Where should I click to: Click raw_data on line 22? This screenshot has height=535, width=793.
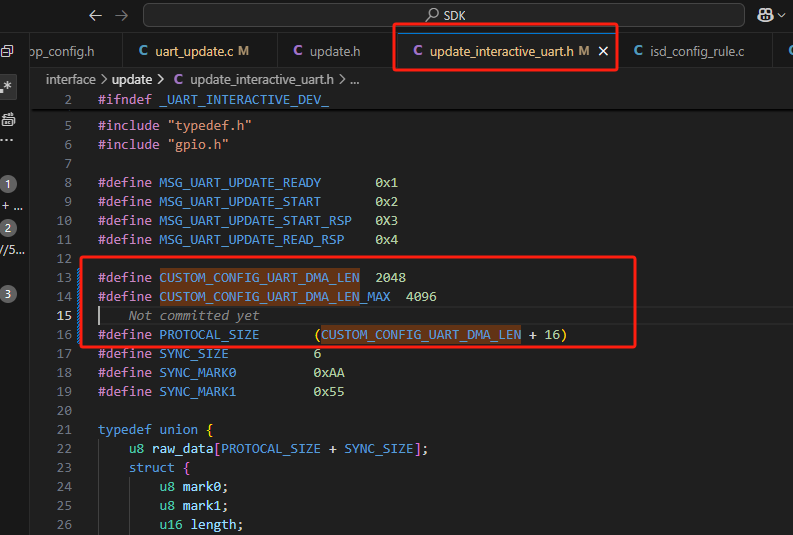(183, 449)
